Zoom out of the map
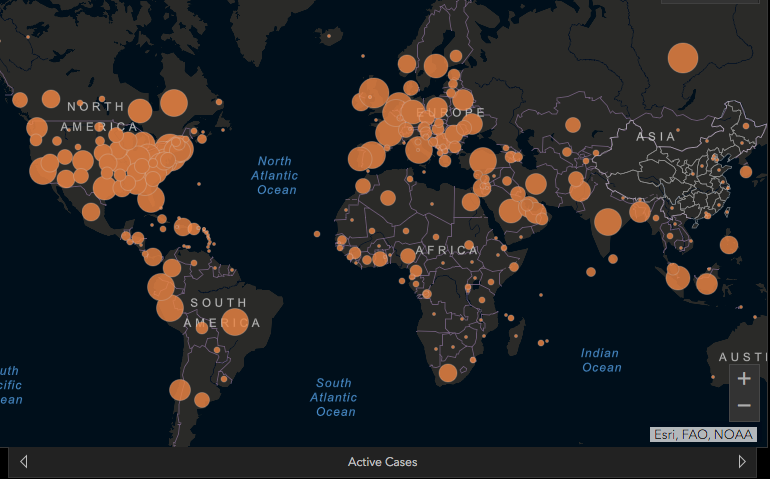The image size is (770, 479). click(x=744, y=406)
